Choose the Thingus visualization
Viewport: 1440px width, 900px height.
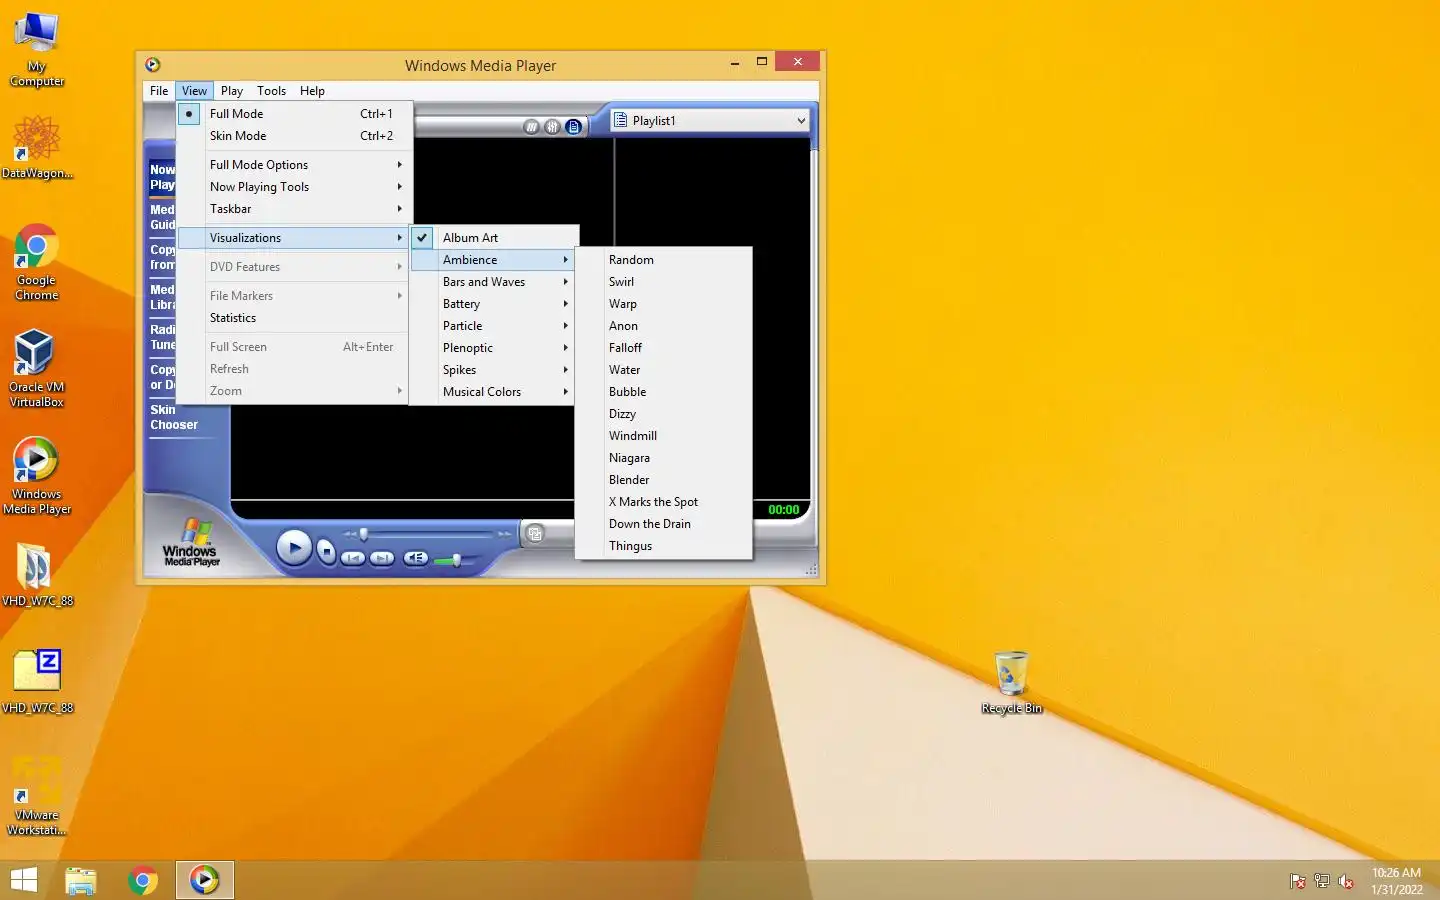coord(663,546)
